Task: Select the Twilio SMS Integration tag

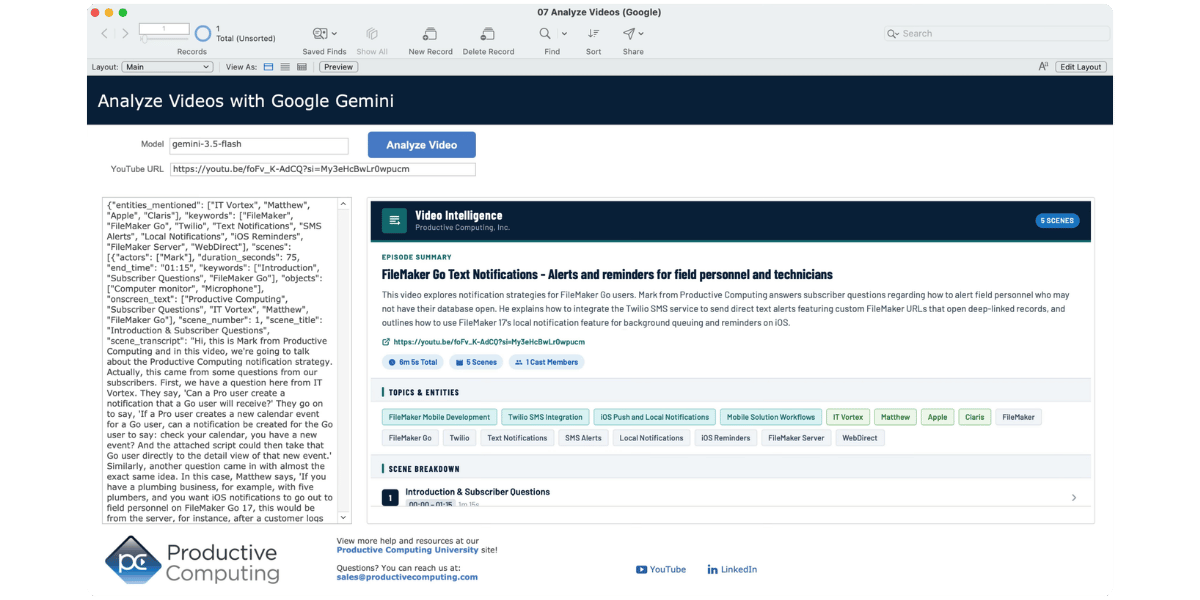Action: [x=545, y=417]
